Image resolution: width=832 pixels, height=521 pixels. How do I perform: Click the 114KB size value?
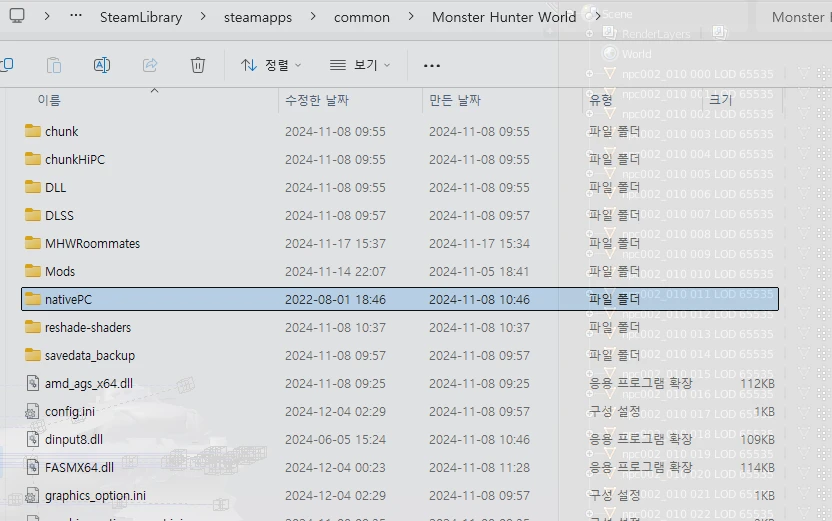(757, 467)
